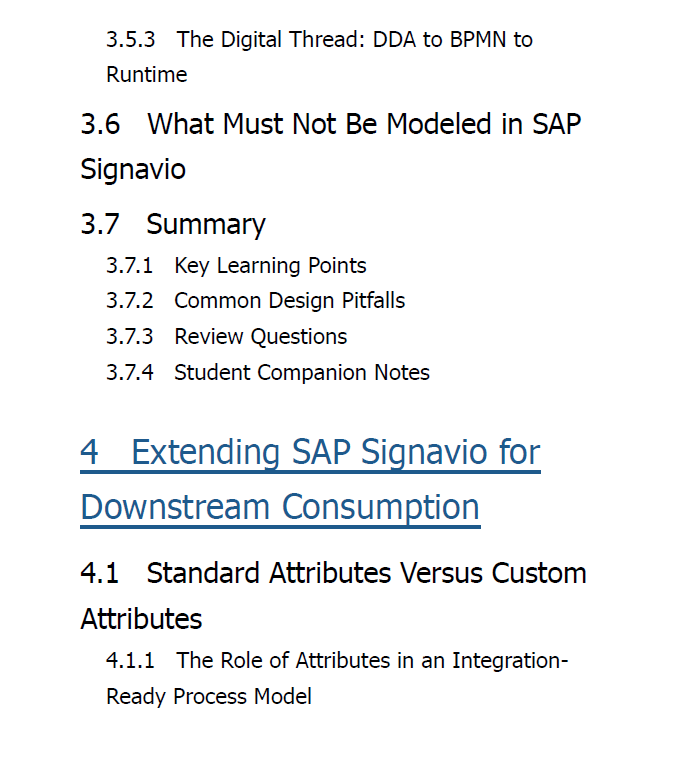
Task: Click the "Runtime" wrapped line of 3.5.3
Action: pyautogui.click(x=146, y=75)
